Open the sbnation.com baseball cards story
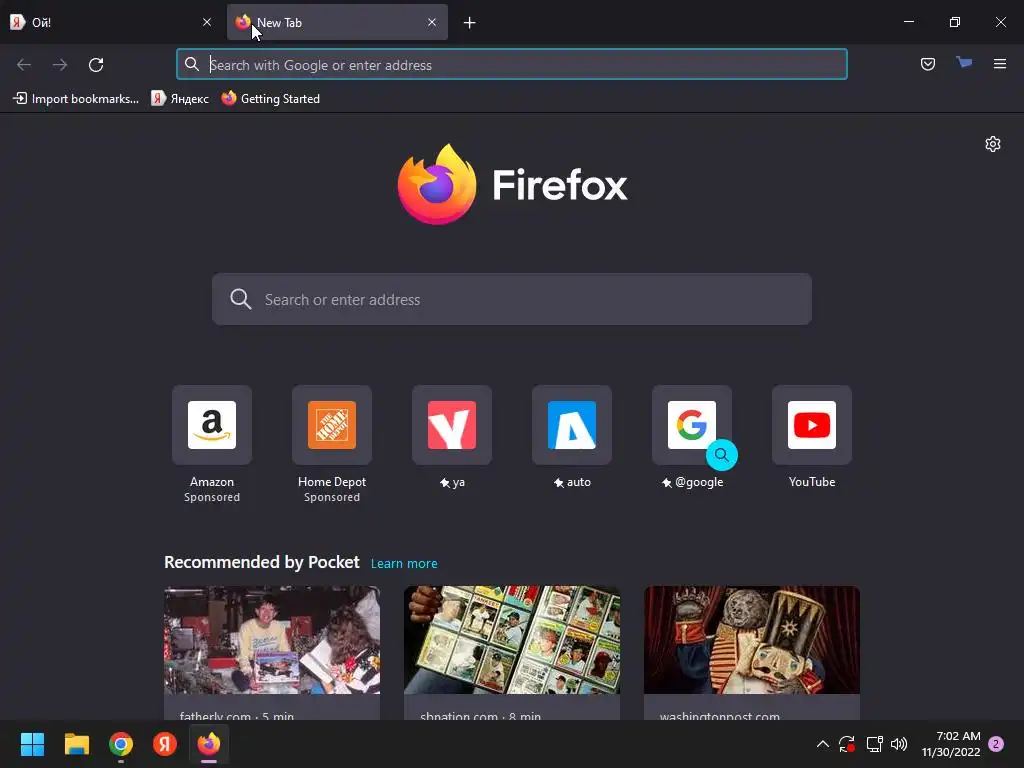 coord(512,640)
